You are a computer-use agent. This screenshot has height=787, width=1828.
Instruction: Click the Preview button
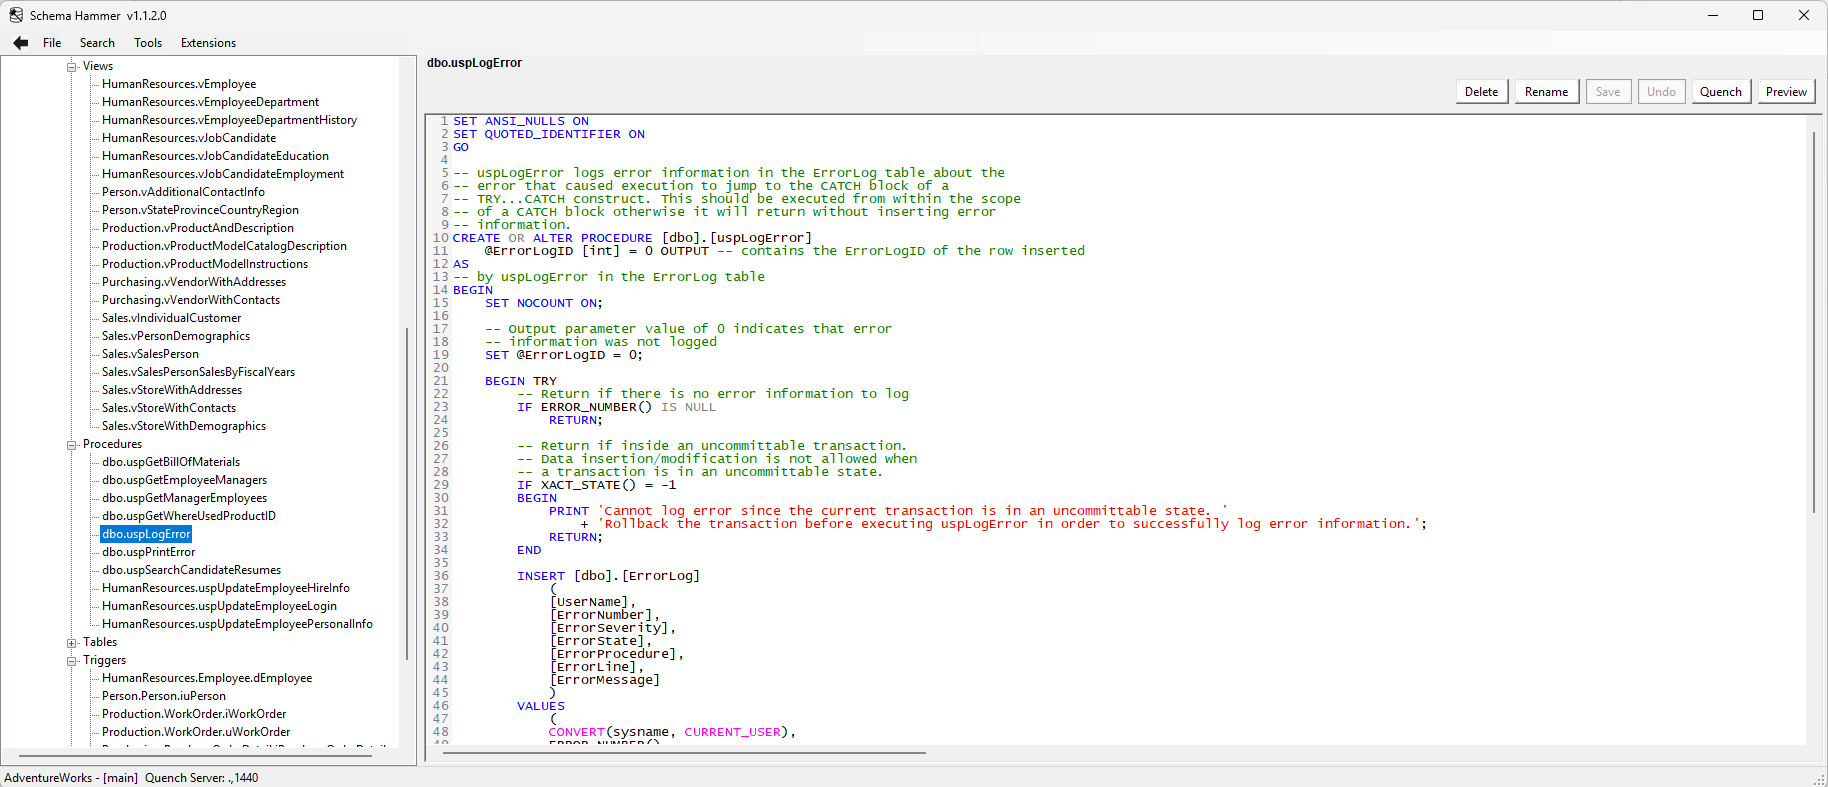pyautogui.click(x=1786, y=92)
